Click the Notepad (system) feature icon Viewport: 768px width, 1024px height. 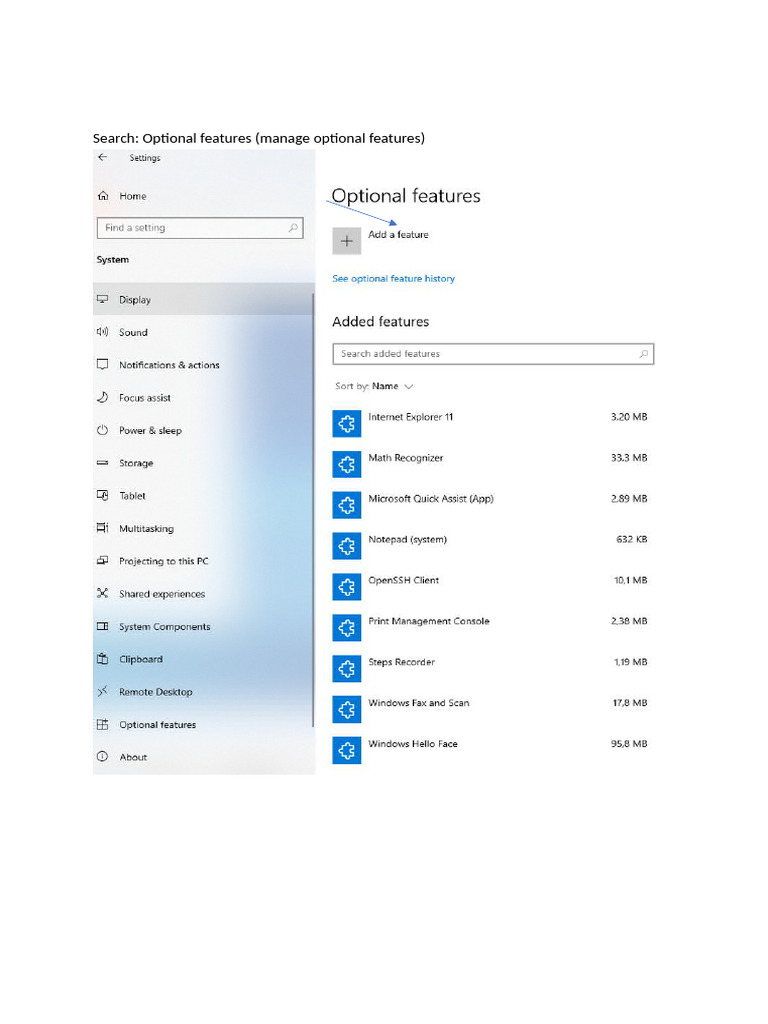(x=347, y=546)
